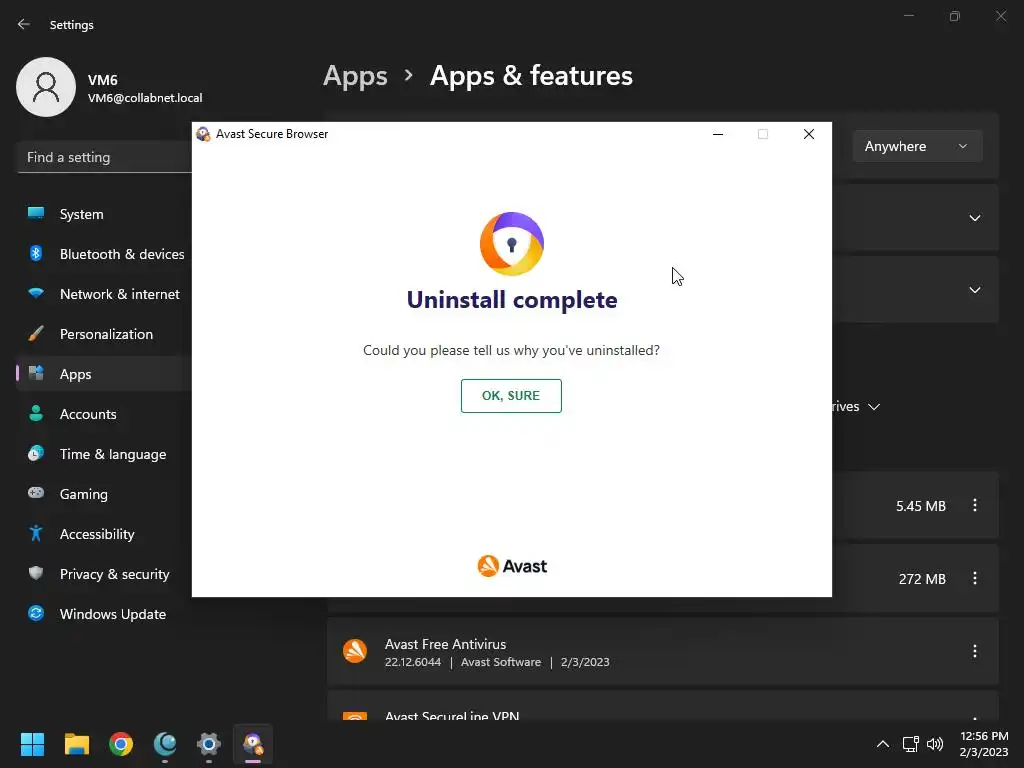Click the Personalization paintbrush icon
Screen dimensions: 1024x768
point(36,333)
